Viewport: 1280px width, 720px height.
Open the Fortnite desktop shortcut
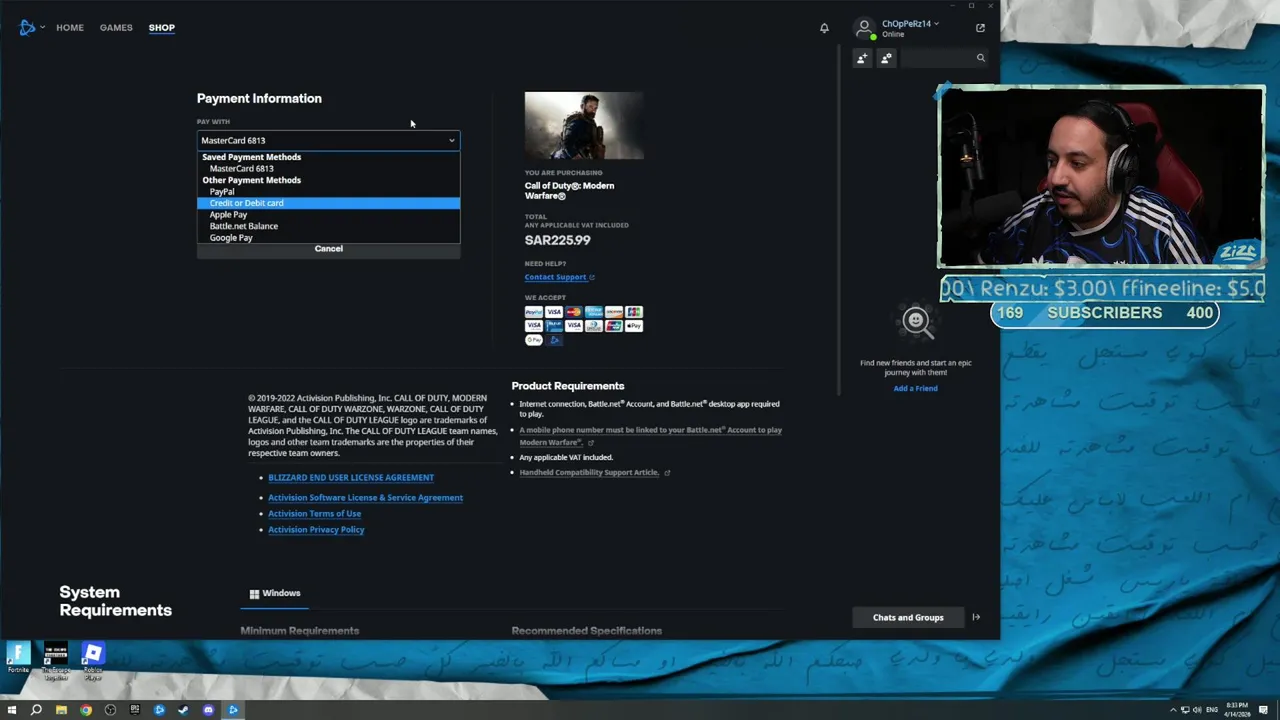click(x=18, y=657)
